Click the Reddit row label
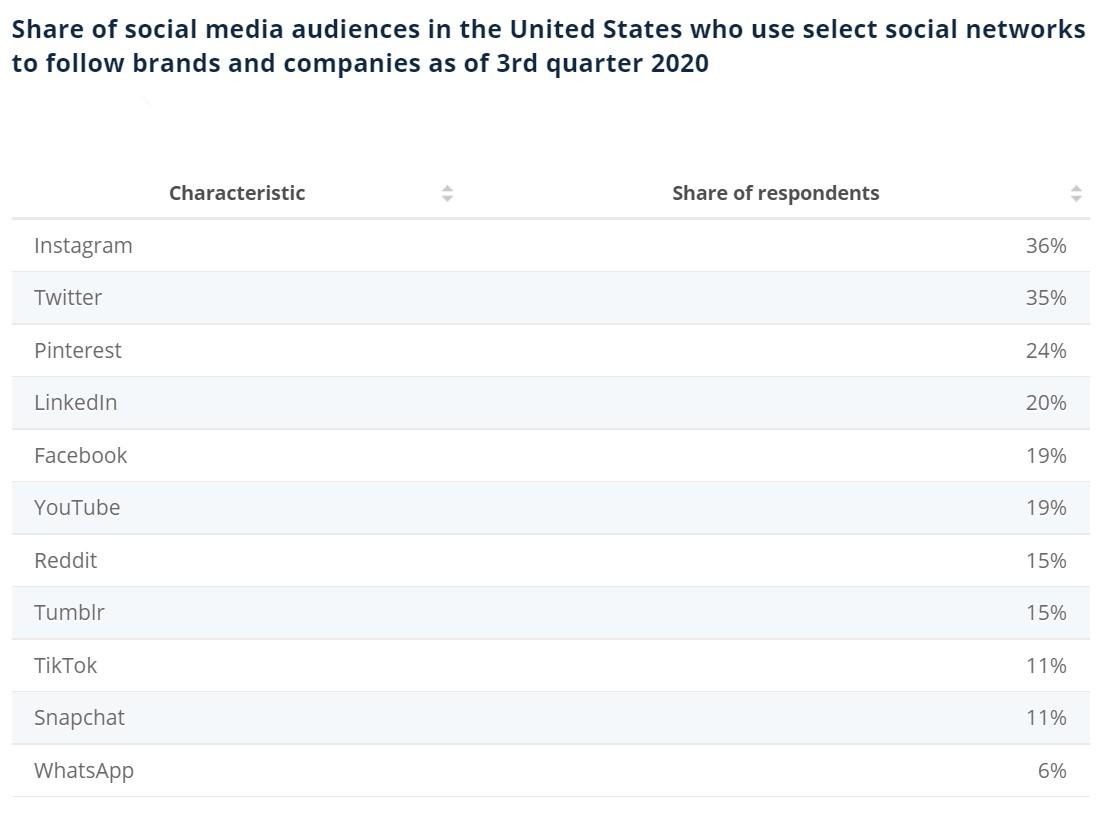The image size is (1105, 813). click(65, 561)
